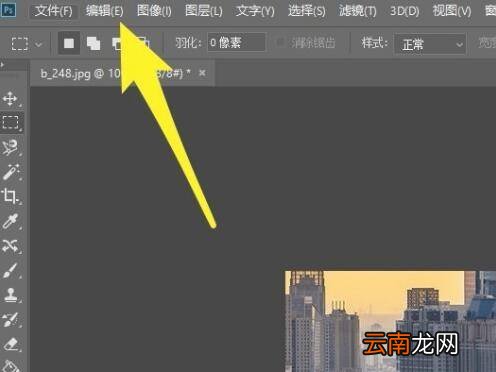Screen dimensions: 496x372
Task: Select the History Brush tool
Action: tap(10, 319)
